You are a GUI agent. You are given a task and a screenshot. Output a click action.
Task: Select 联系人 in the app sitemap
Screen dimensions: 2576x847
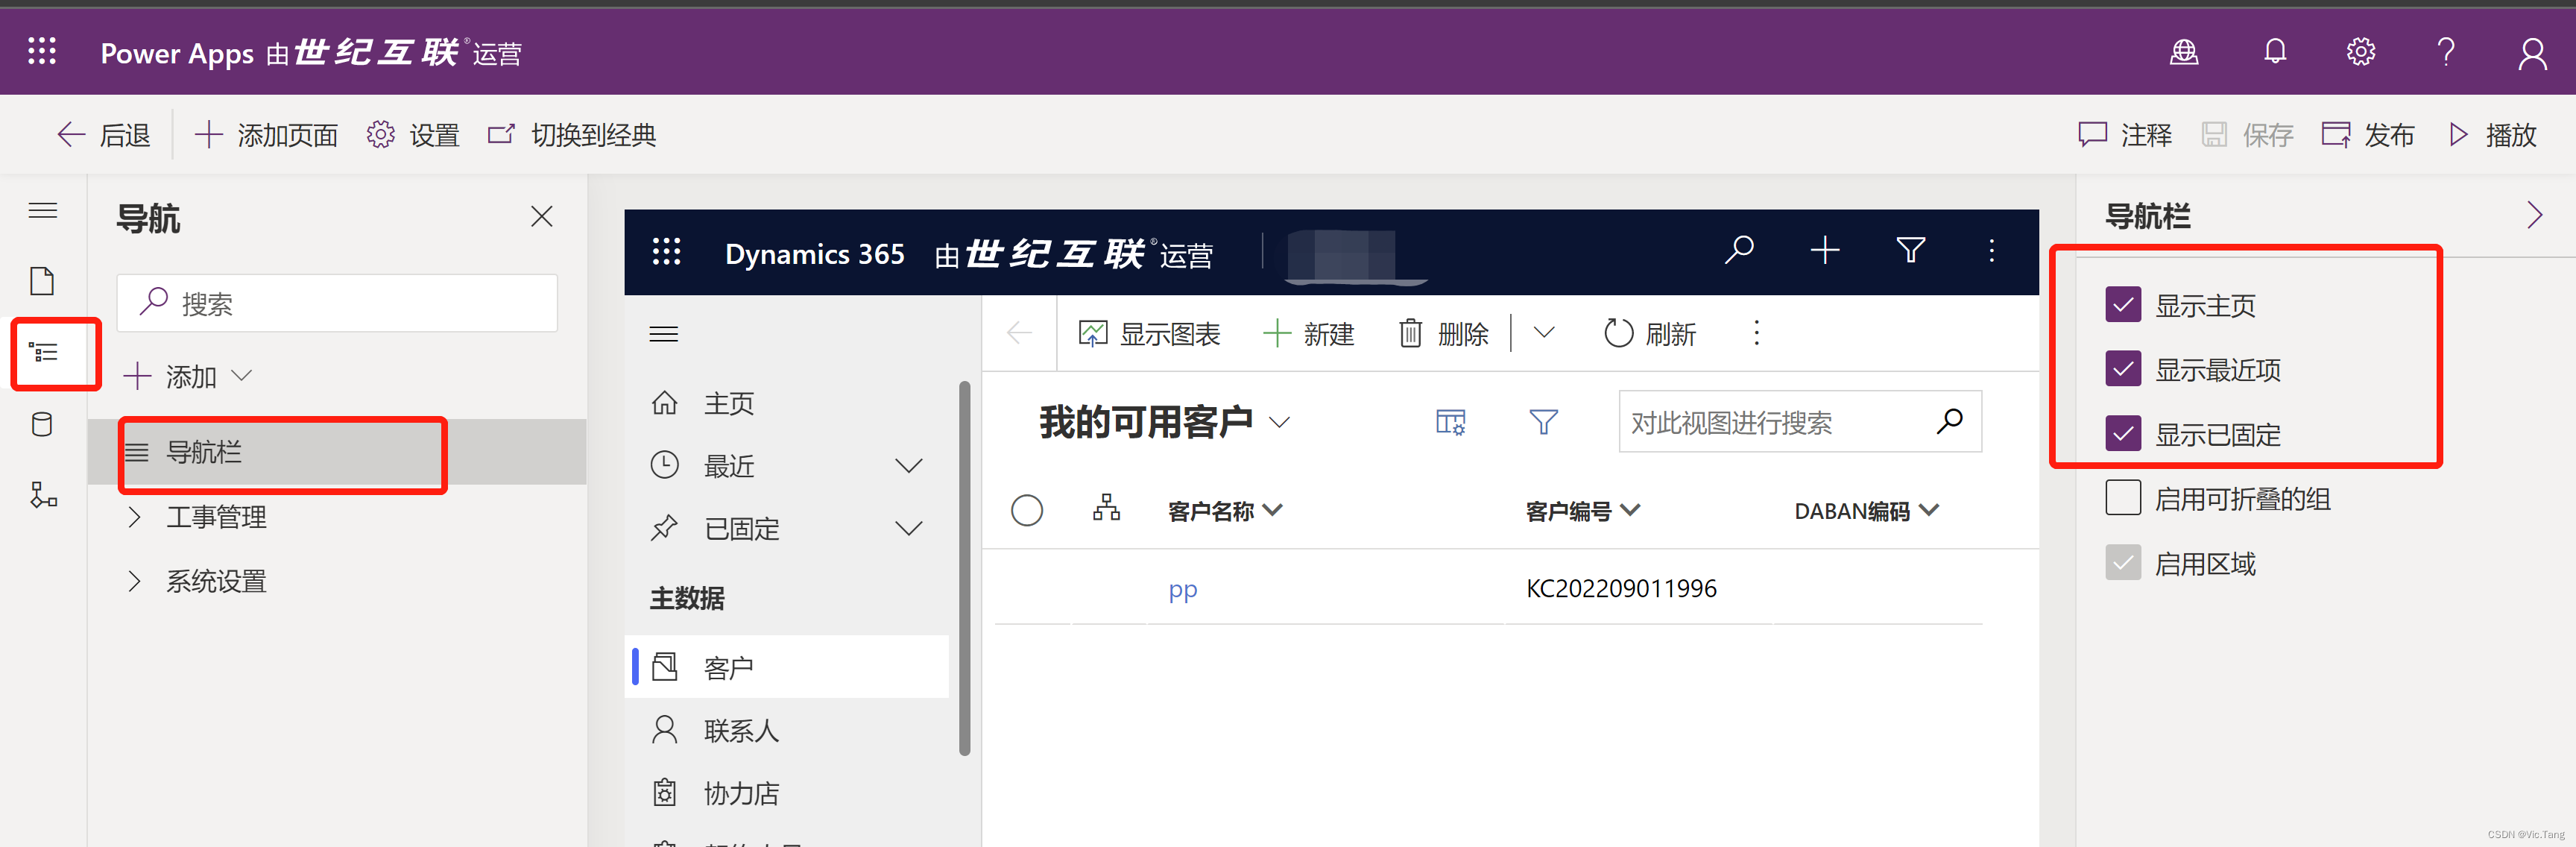(740, 731)
